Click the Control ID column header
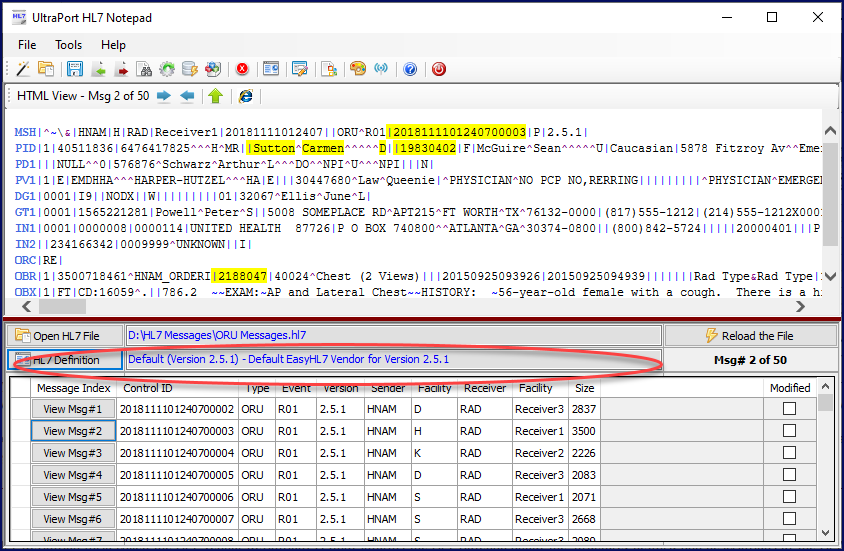Image resolution: width=844 pixels, height=551 pixels. point(177,388)
